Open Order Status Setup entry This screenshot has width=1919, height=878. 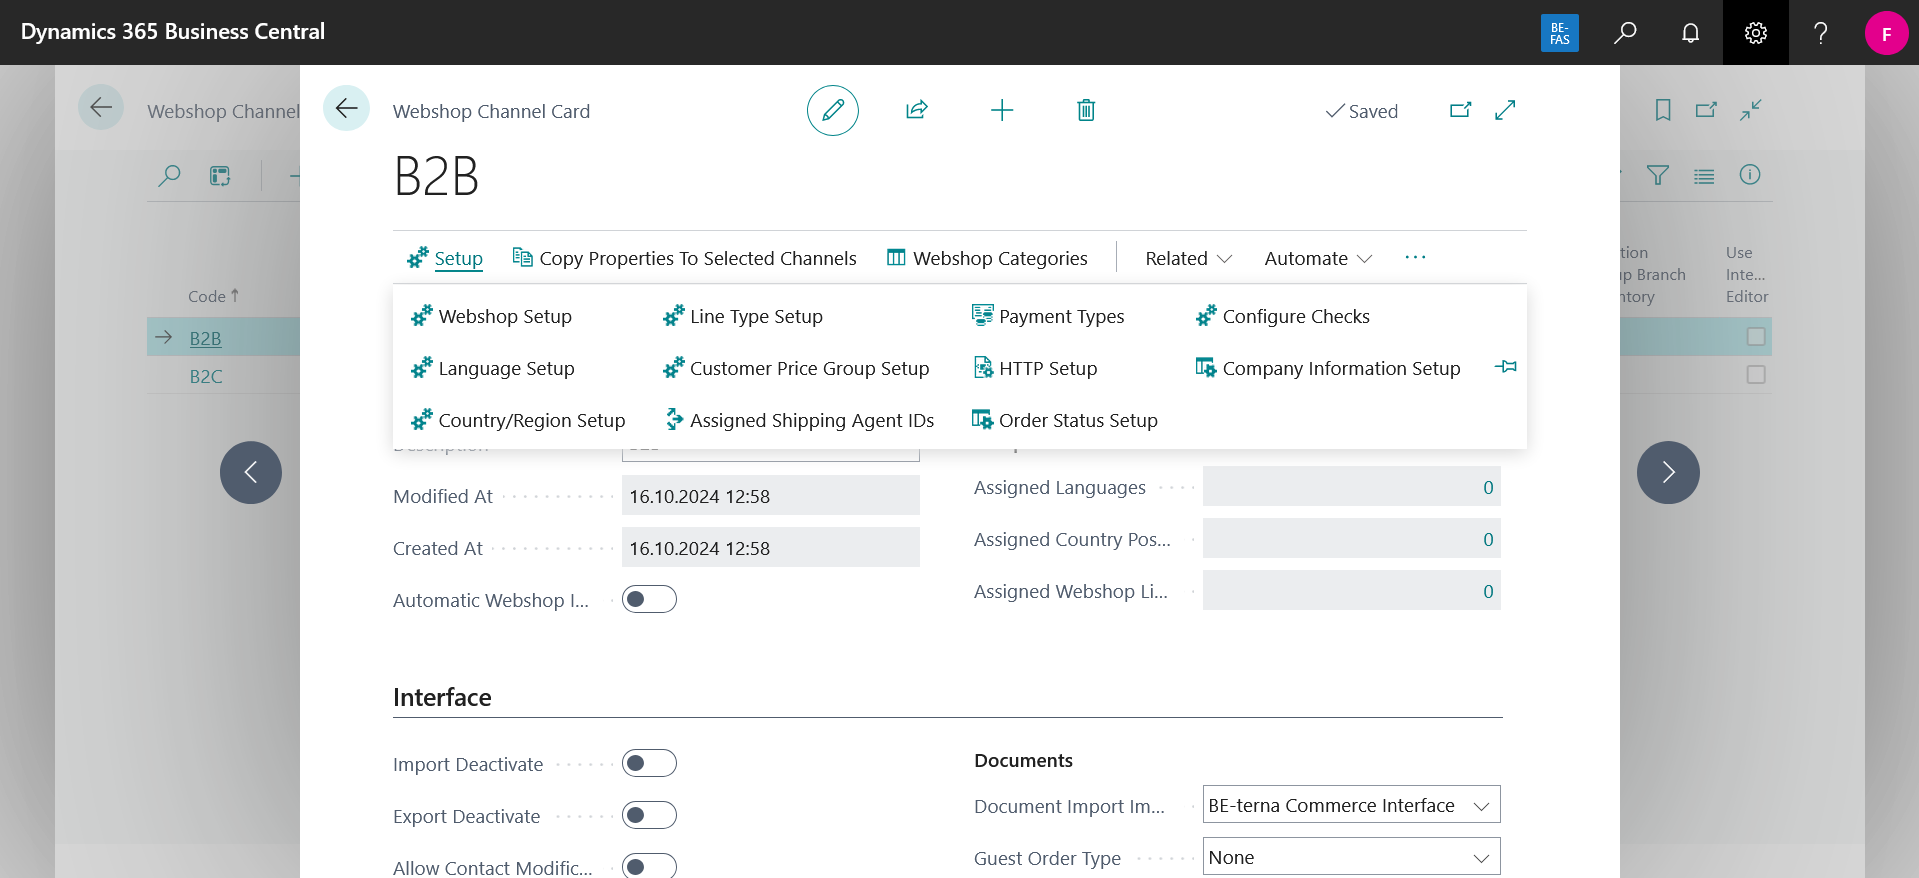(x=1065, y=420)
